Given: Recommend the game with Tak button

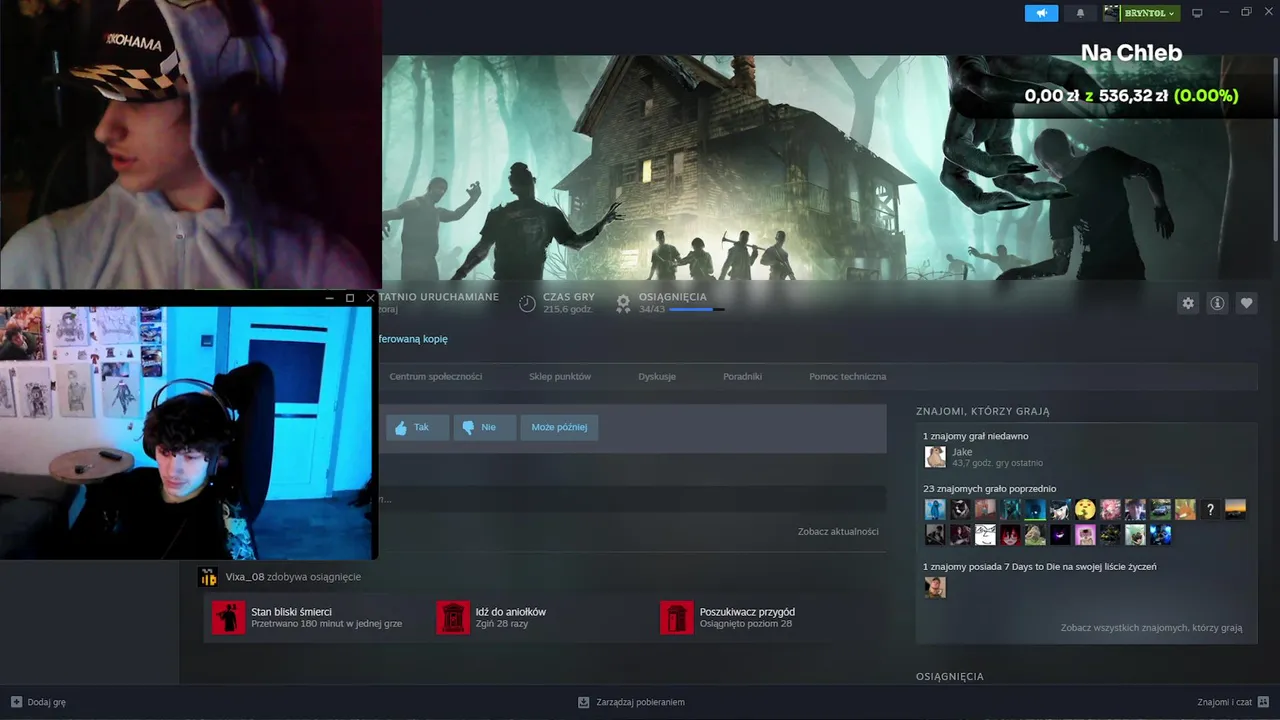Looking at the screenshot, I should point(418,427).
